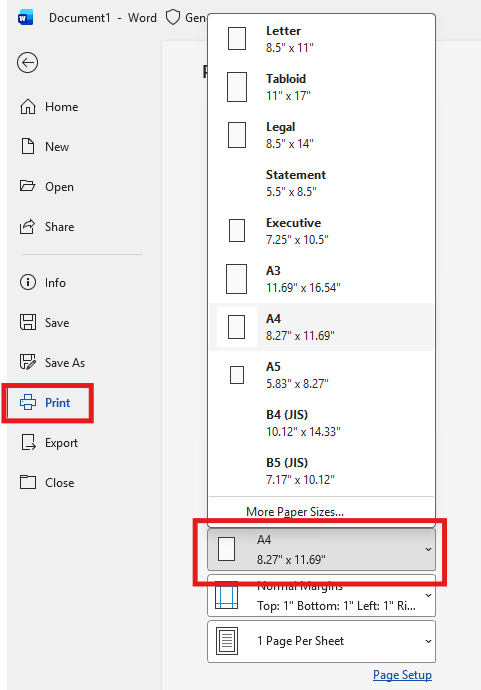The image size is (481, 690).
Task: Choose the A3 paper size option
Action: [322, 279]
